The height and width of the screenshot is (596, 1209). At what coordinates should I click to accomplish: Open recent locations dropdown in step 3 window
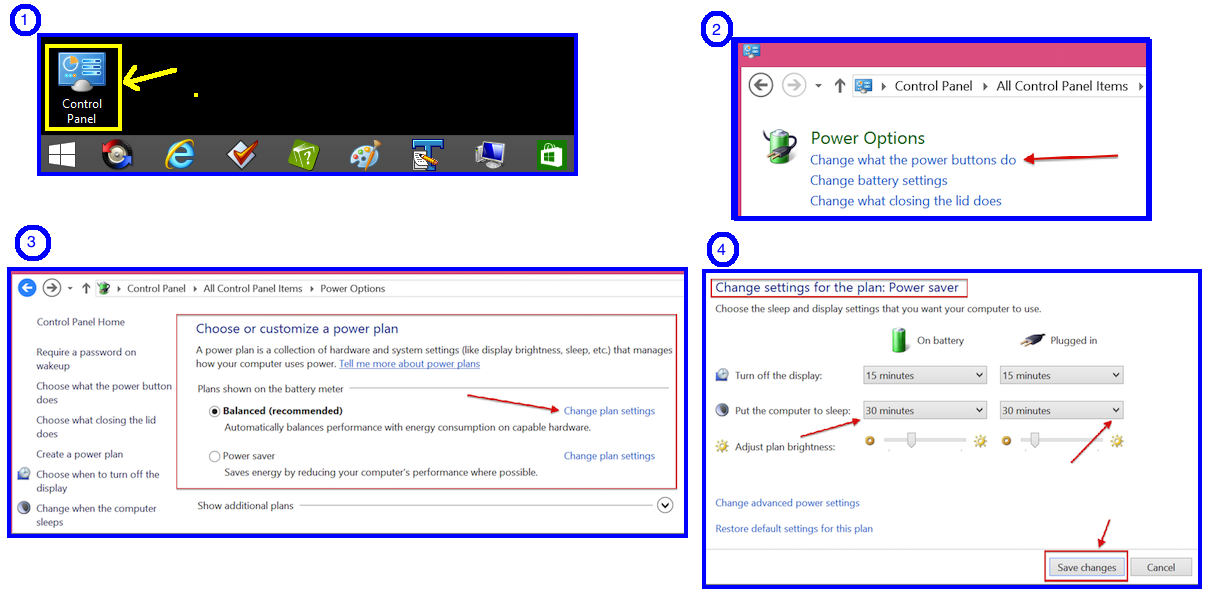70,288
